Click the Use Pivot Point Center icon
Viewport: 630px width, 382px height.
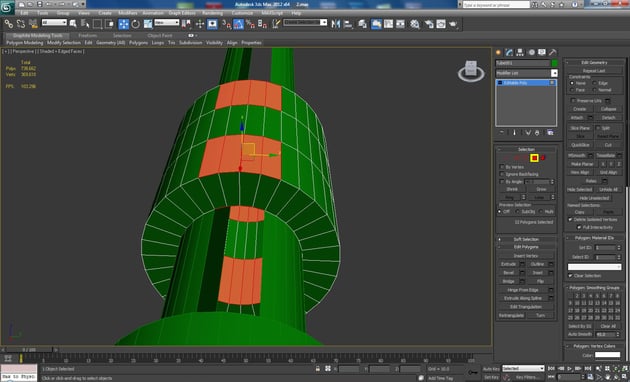click(186, 24)
